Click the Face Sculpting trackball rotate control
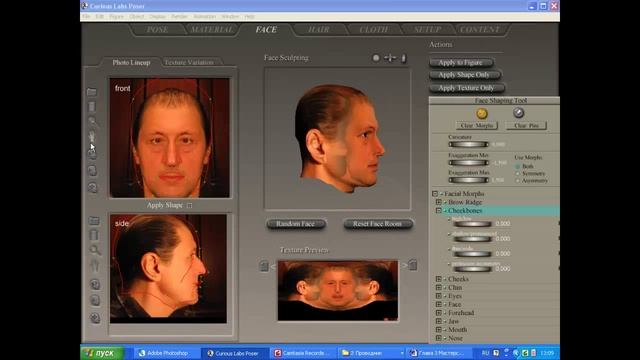 click(x=376, y=58)
